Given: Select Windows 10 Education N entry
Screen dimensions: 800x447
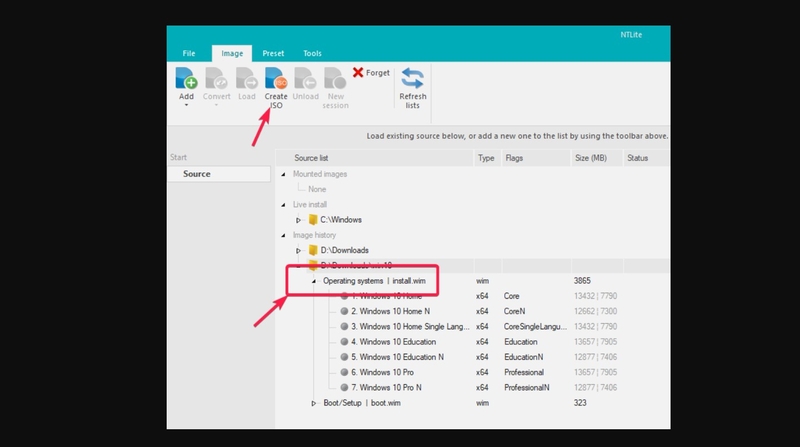Looking at the screenshot, I should point(397,357).
